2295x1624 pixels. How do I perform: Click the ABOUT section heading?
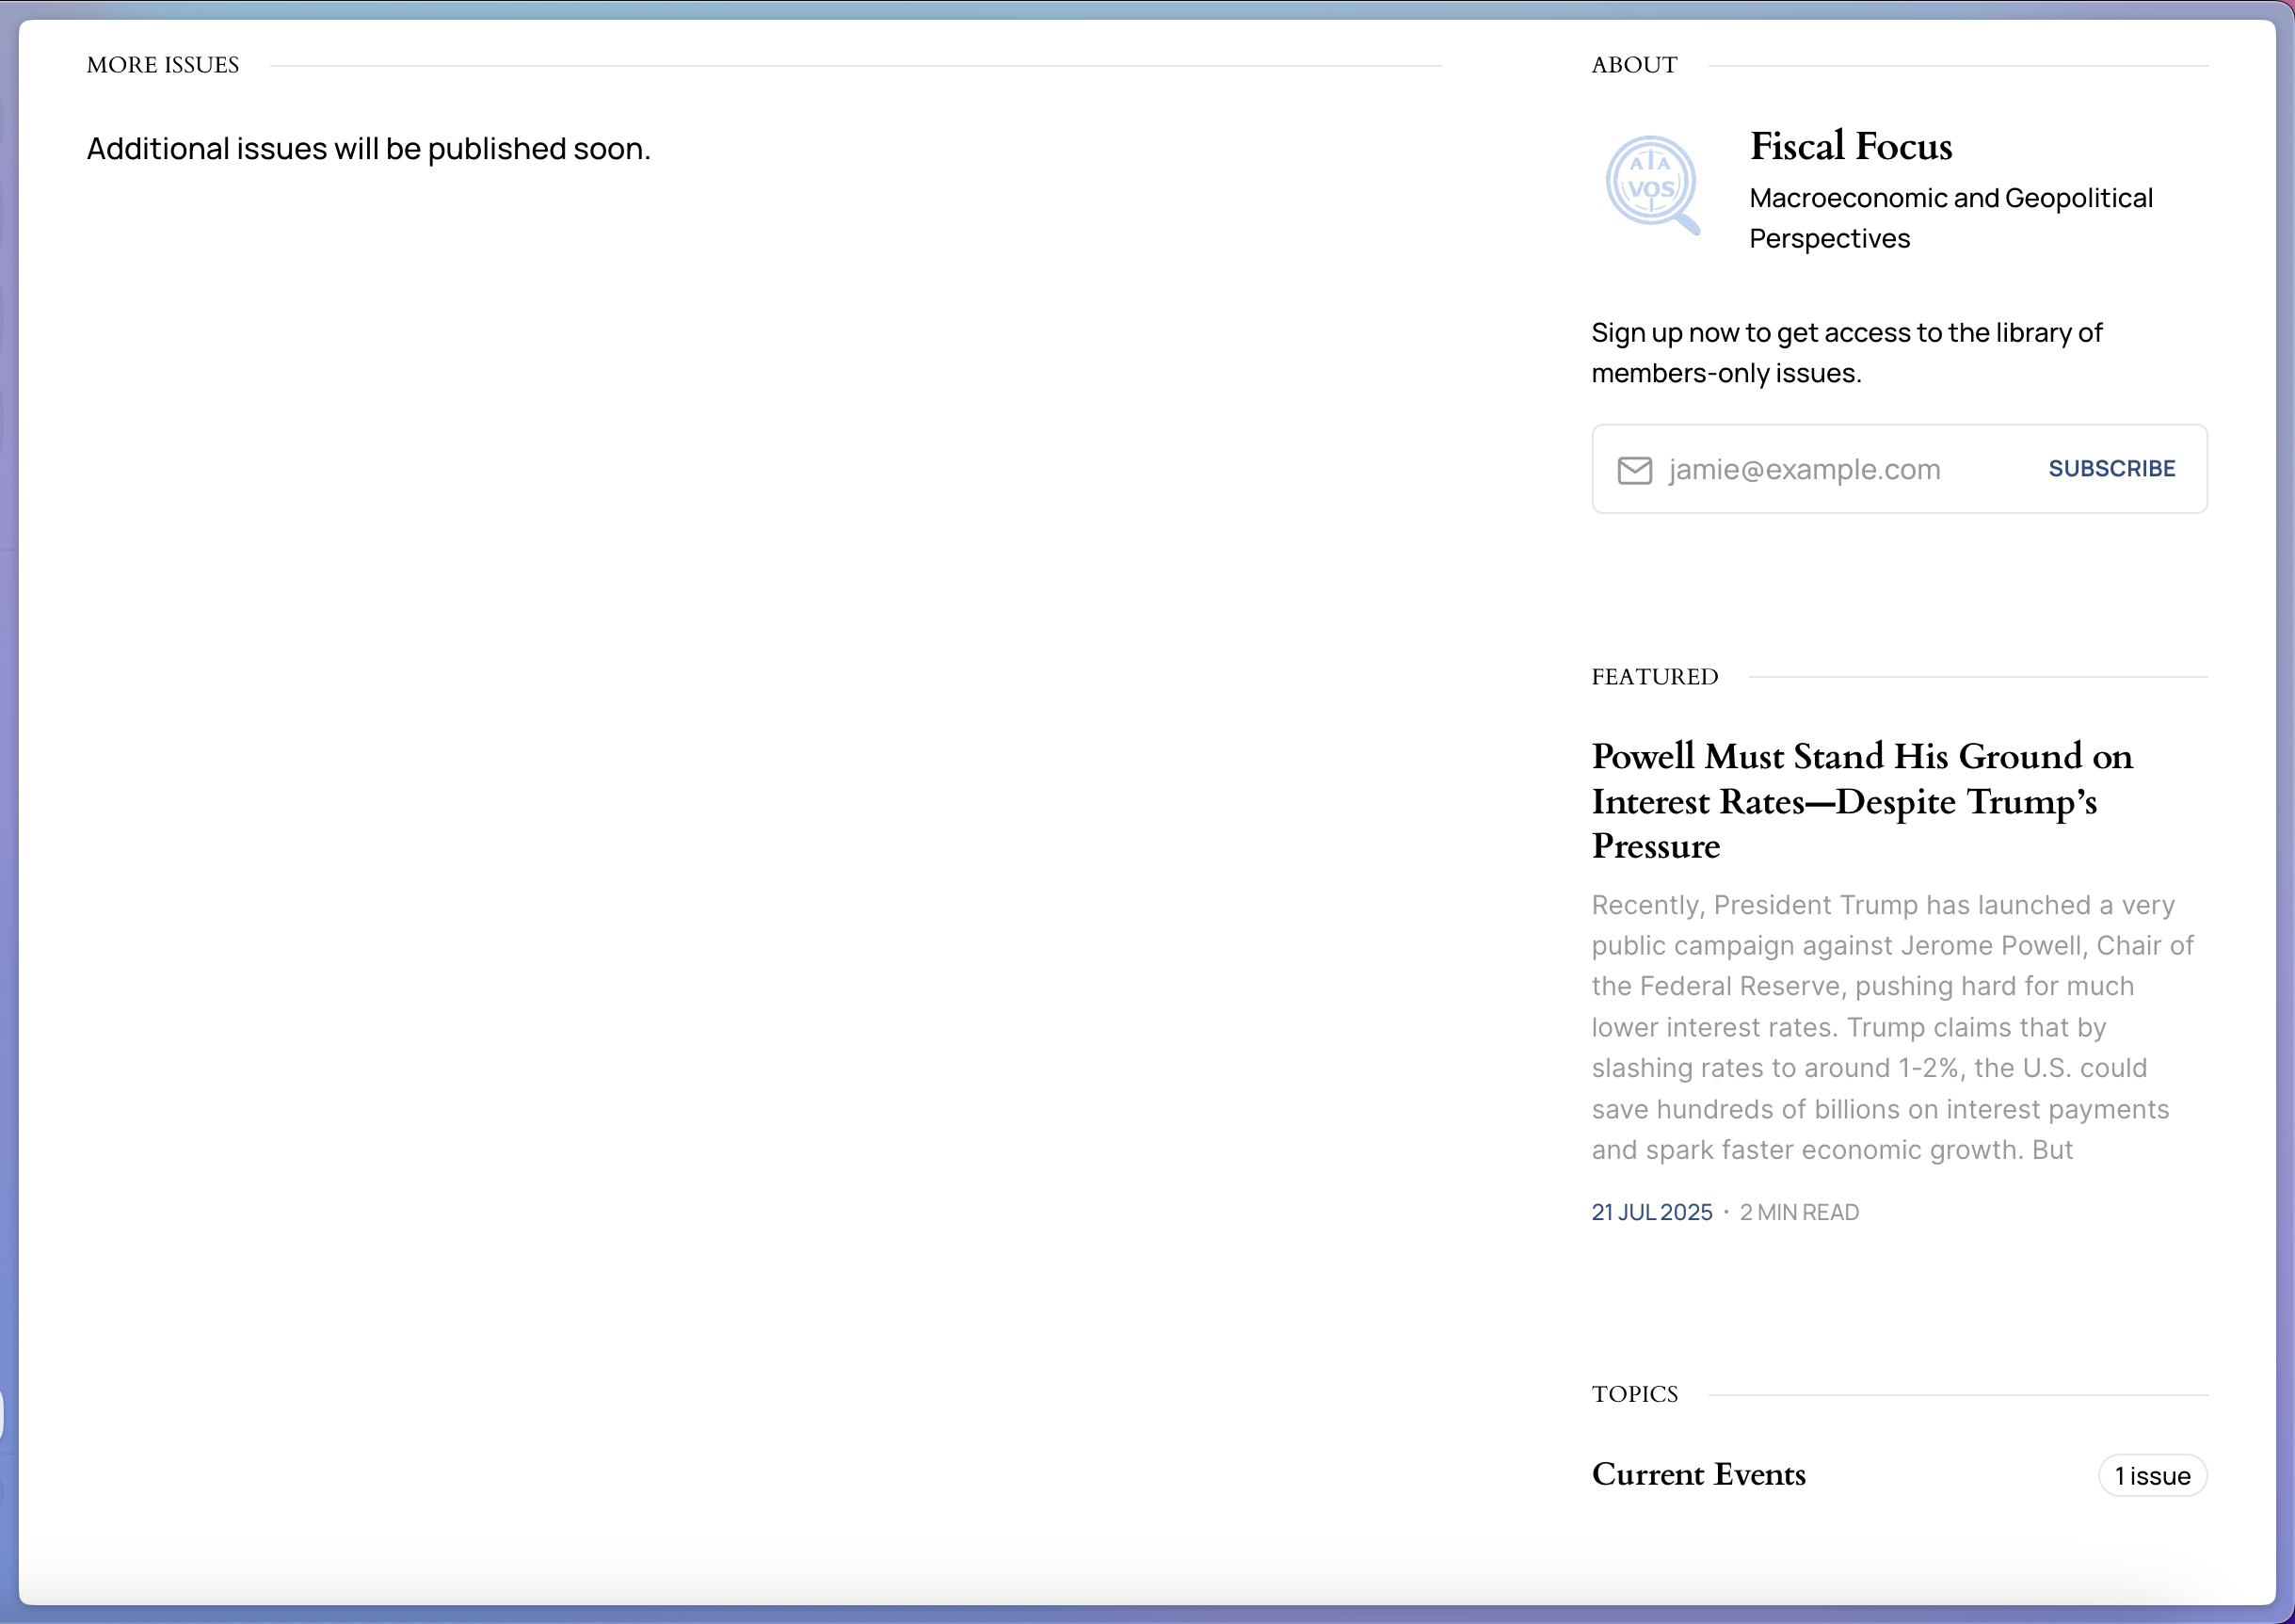(x=1634, y=65)
